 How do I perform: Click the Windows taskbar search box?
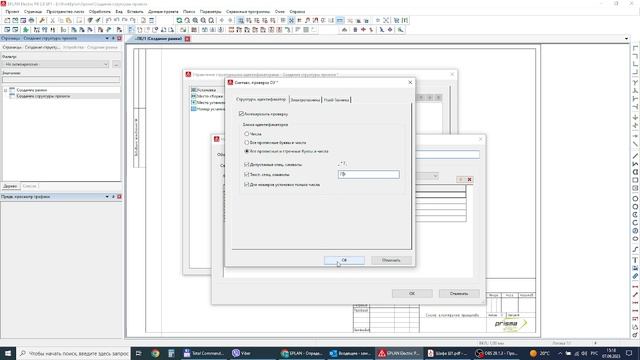click(x=73, y=353)
